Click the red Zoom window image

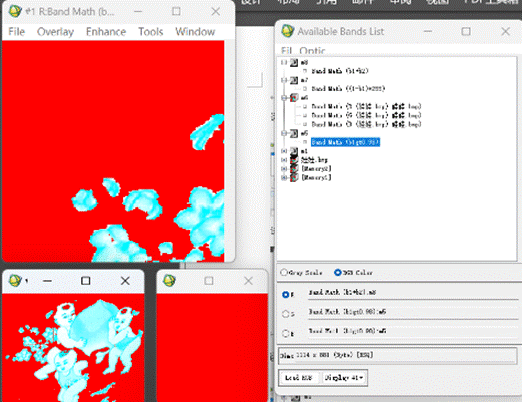coord(212,347)
